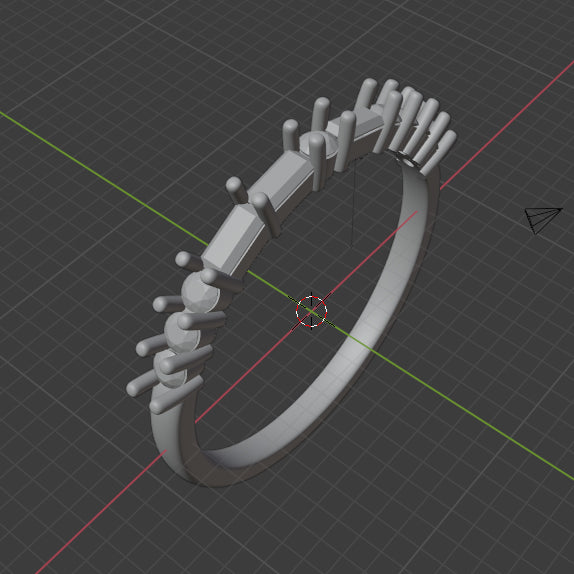Select the uppermost of three round gems

click(200, 292)
